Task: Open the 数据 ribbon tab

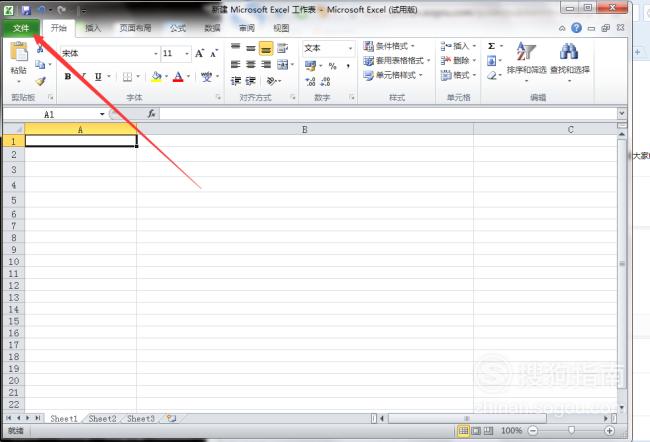Action: click(212, 28)
